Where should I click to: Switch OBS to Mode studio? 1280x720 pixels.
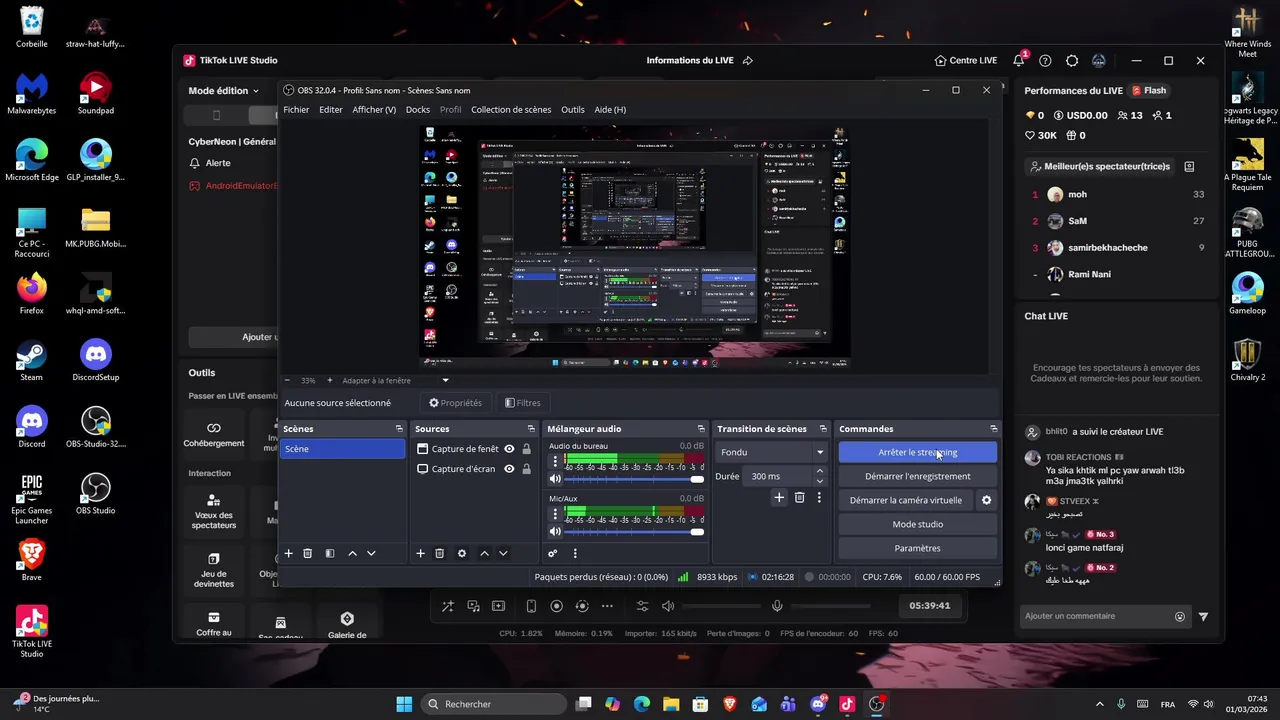(918, 524)
